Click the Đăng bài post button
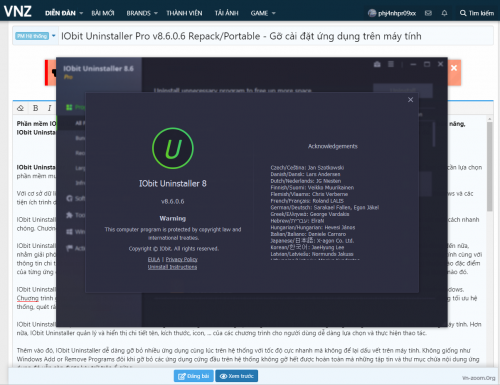 (194, 376)
